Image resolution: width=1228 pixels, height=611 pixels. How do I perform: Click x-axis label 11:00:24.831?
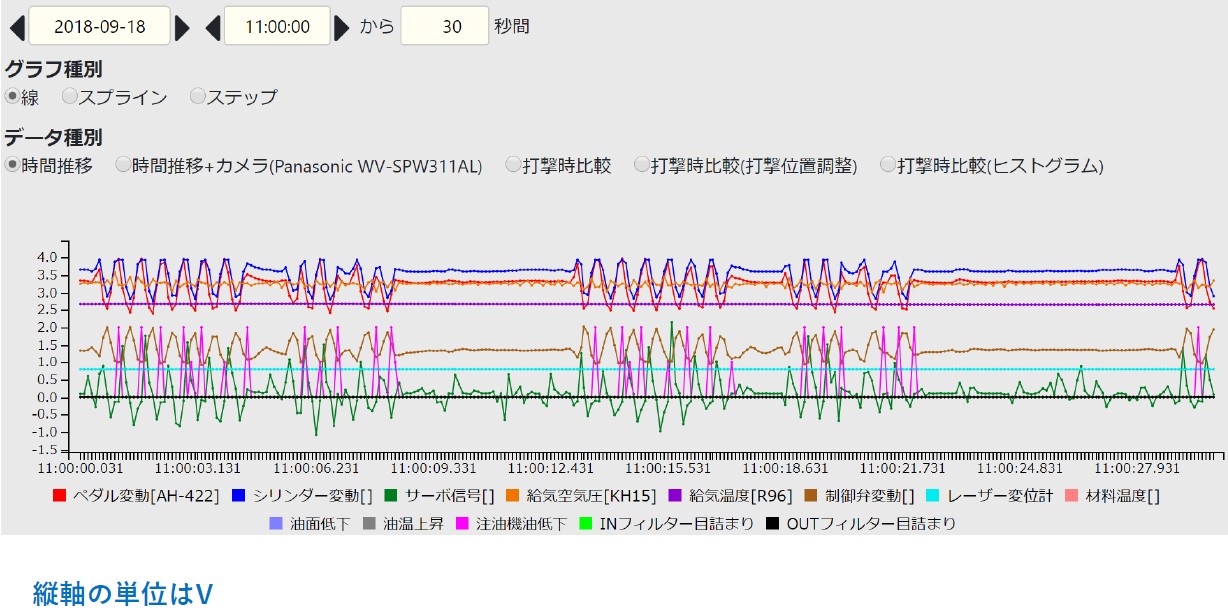coord(1020,467)
